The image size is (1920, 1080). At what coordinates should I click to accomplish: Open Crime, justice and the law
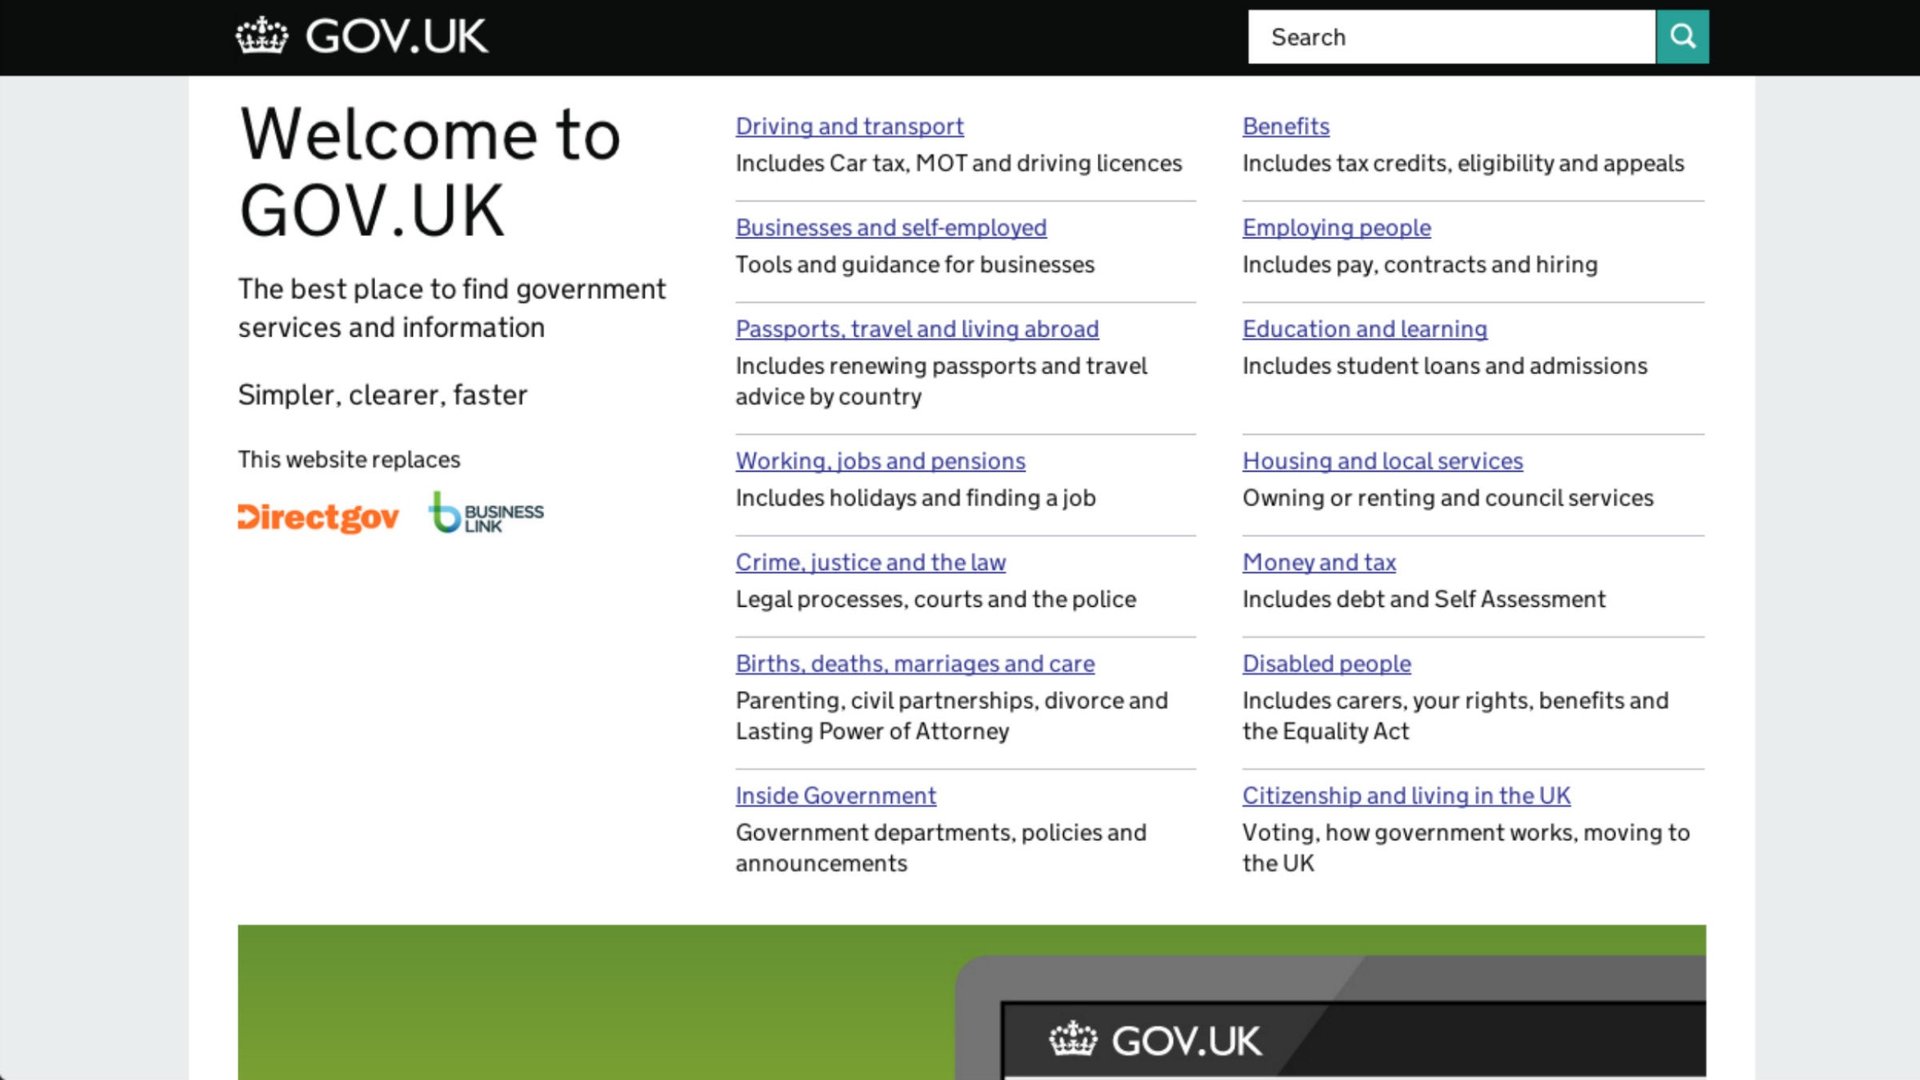coord(870,562)
